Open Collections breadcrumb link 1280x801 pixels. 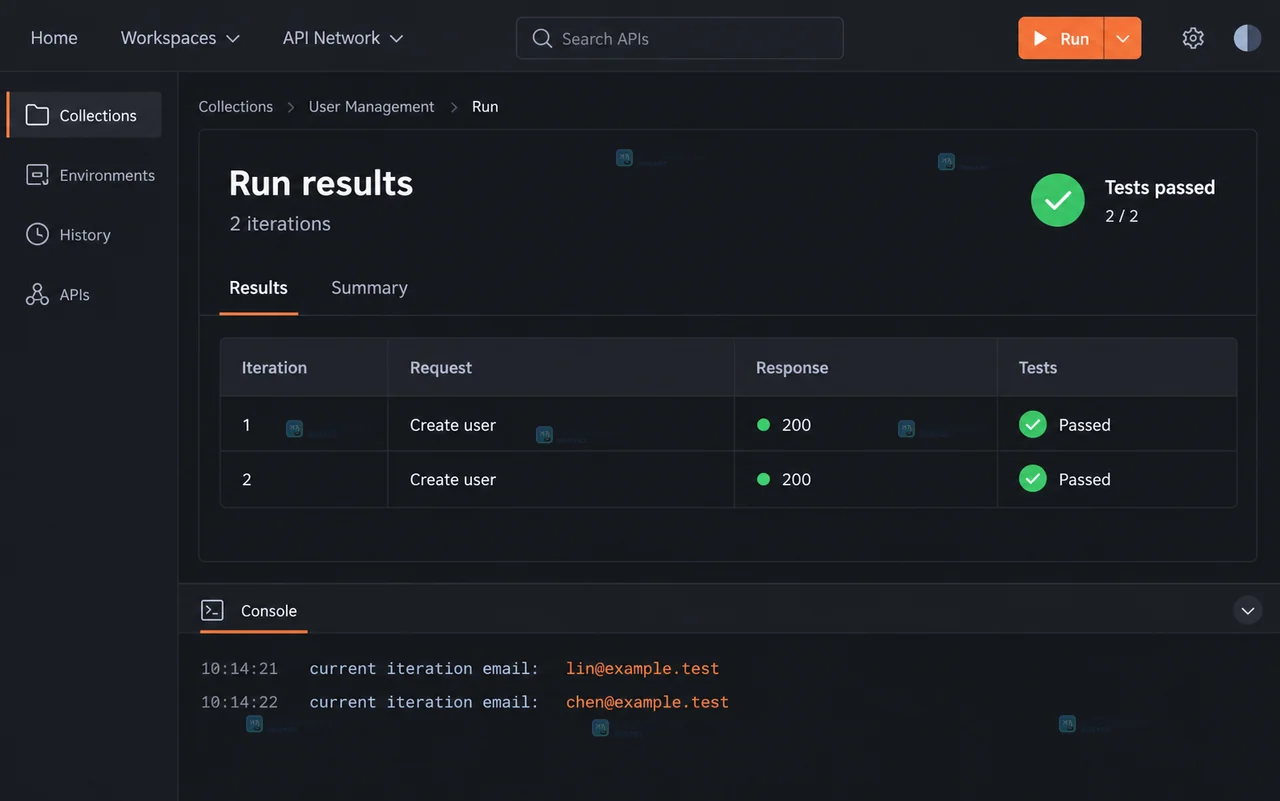point(235,106)
